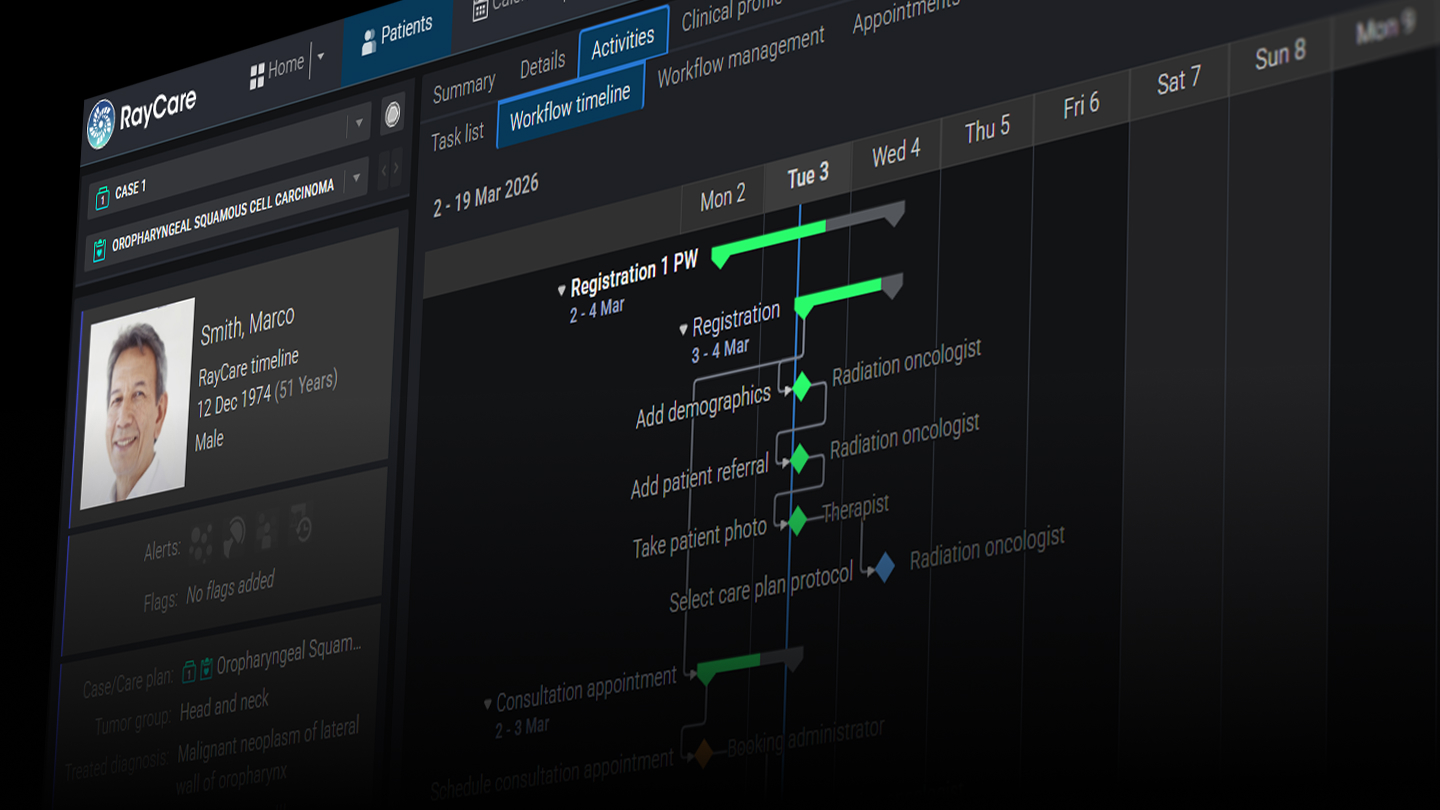The image size is (1440, 810).
Task: Select the Schedule consultation appointment label
Action: pyautogui.click(x=553, y=775)
